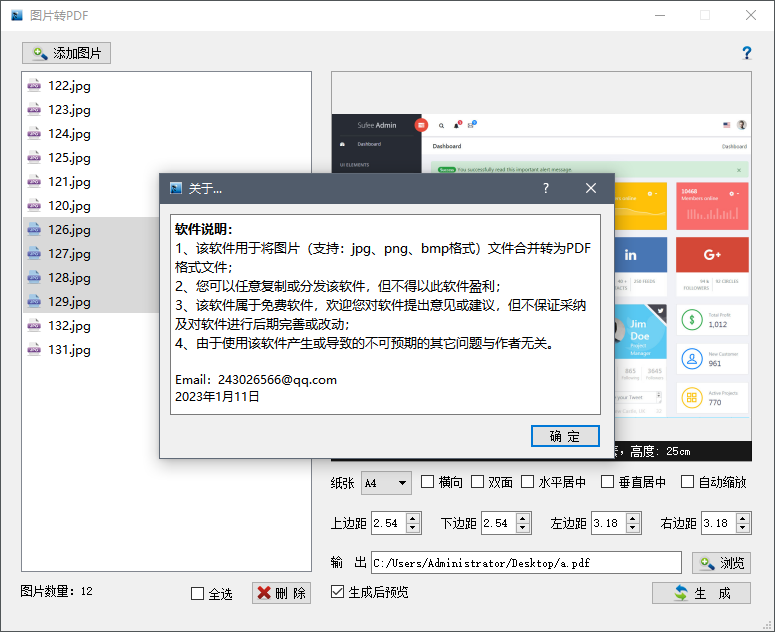This screenshot has width=775, height=632.
Task: Toggle the 垂直居中 checkbox
Action: [x=607, y=481]
